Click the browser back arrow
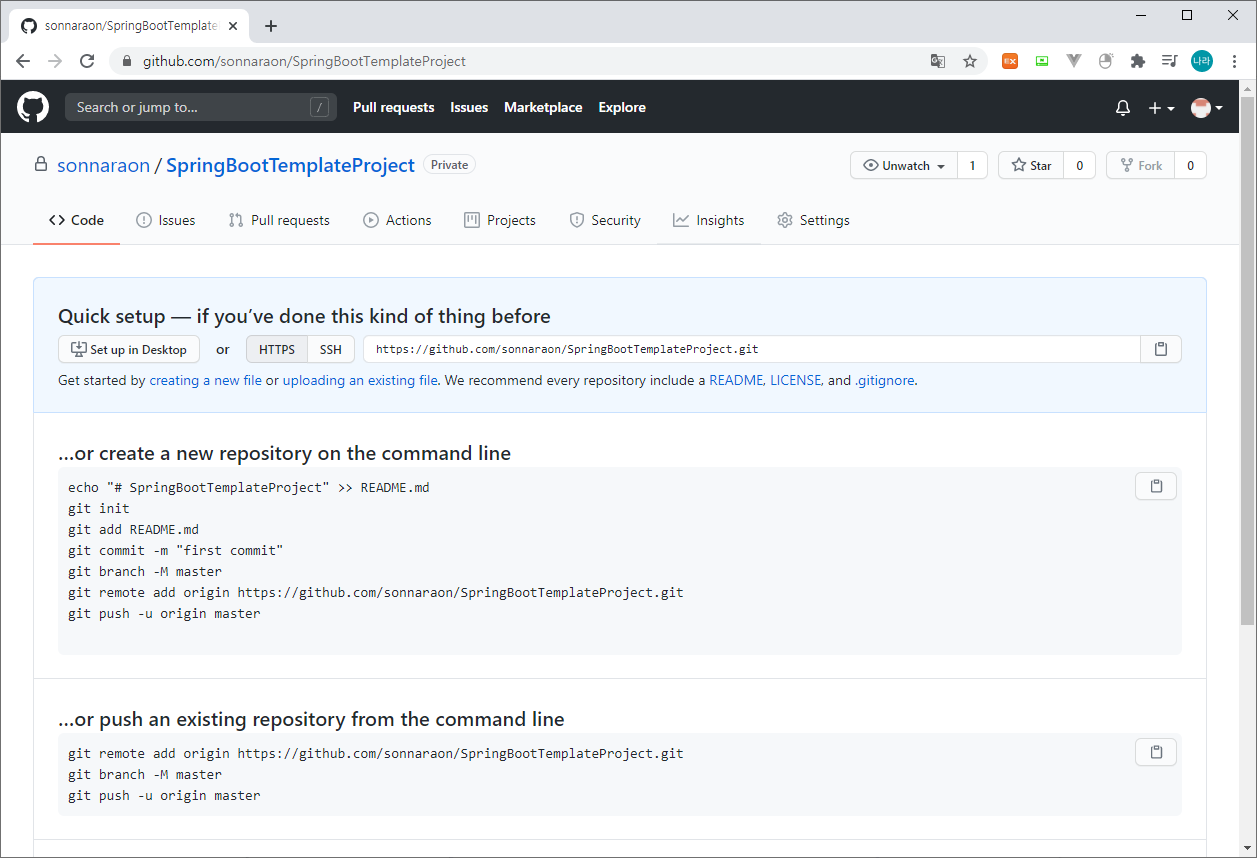The height and width of the screenshot is (858, 1257). point(23,61)
